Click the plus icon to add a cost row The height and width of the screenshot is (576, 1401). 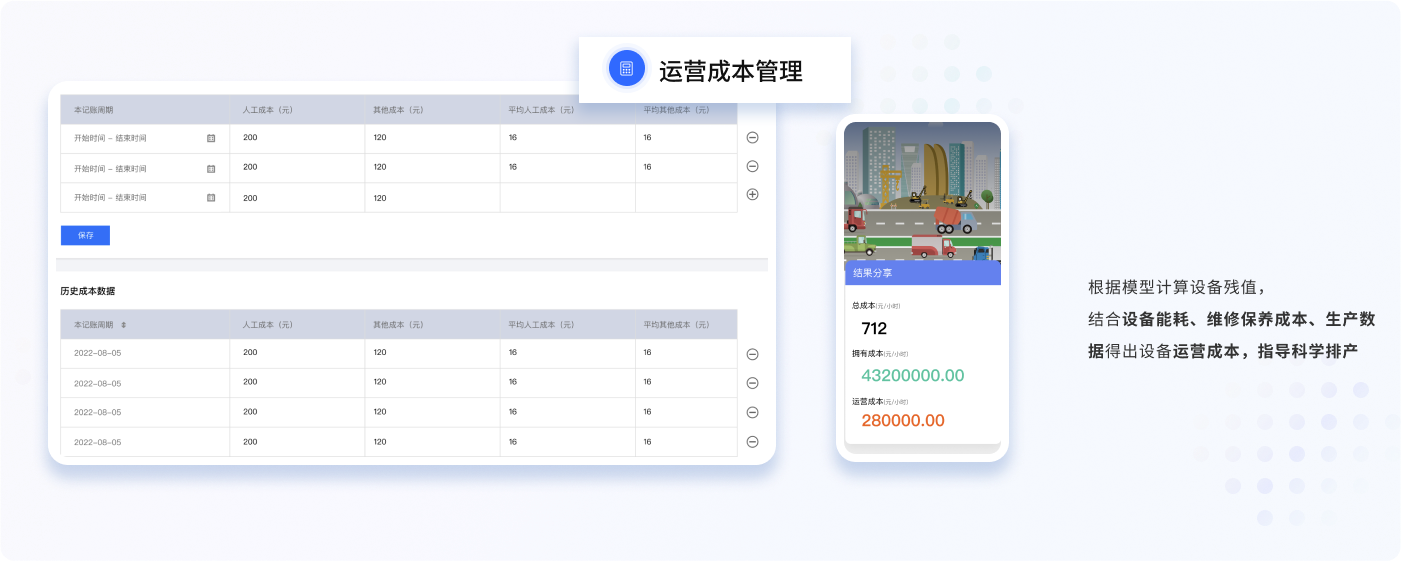click(x=753, y=193)
